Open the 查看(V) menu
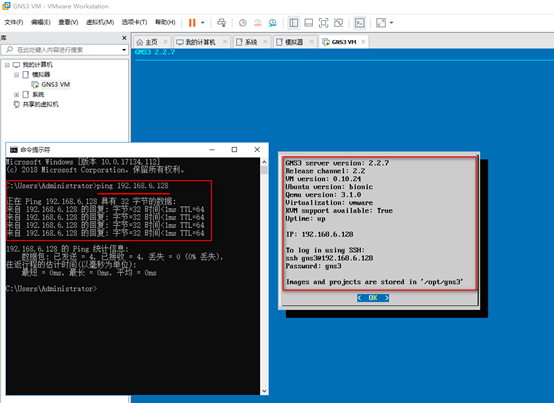The image size is (554, 403). coord(68,22)
